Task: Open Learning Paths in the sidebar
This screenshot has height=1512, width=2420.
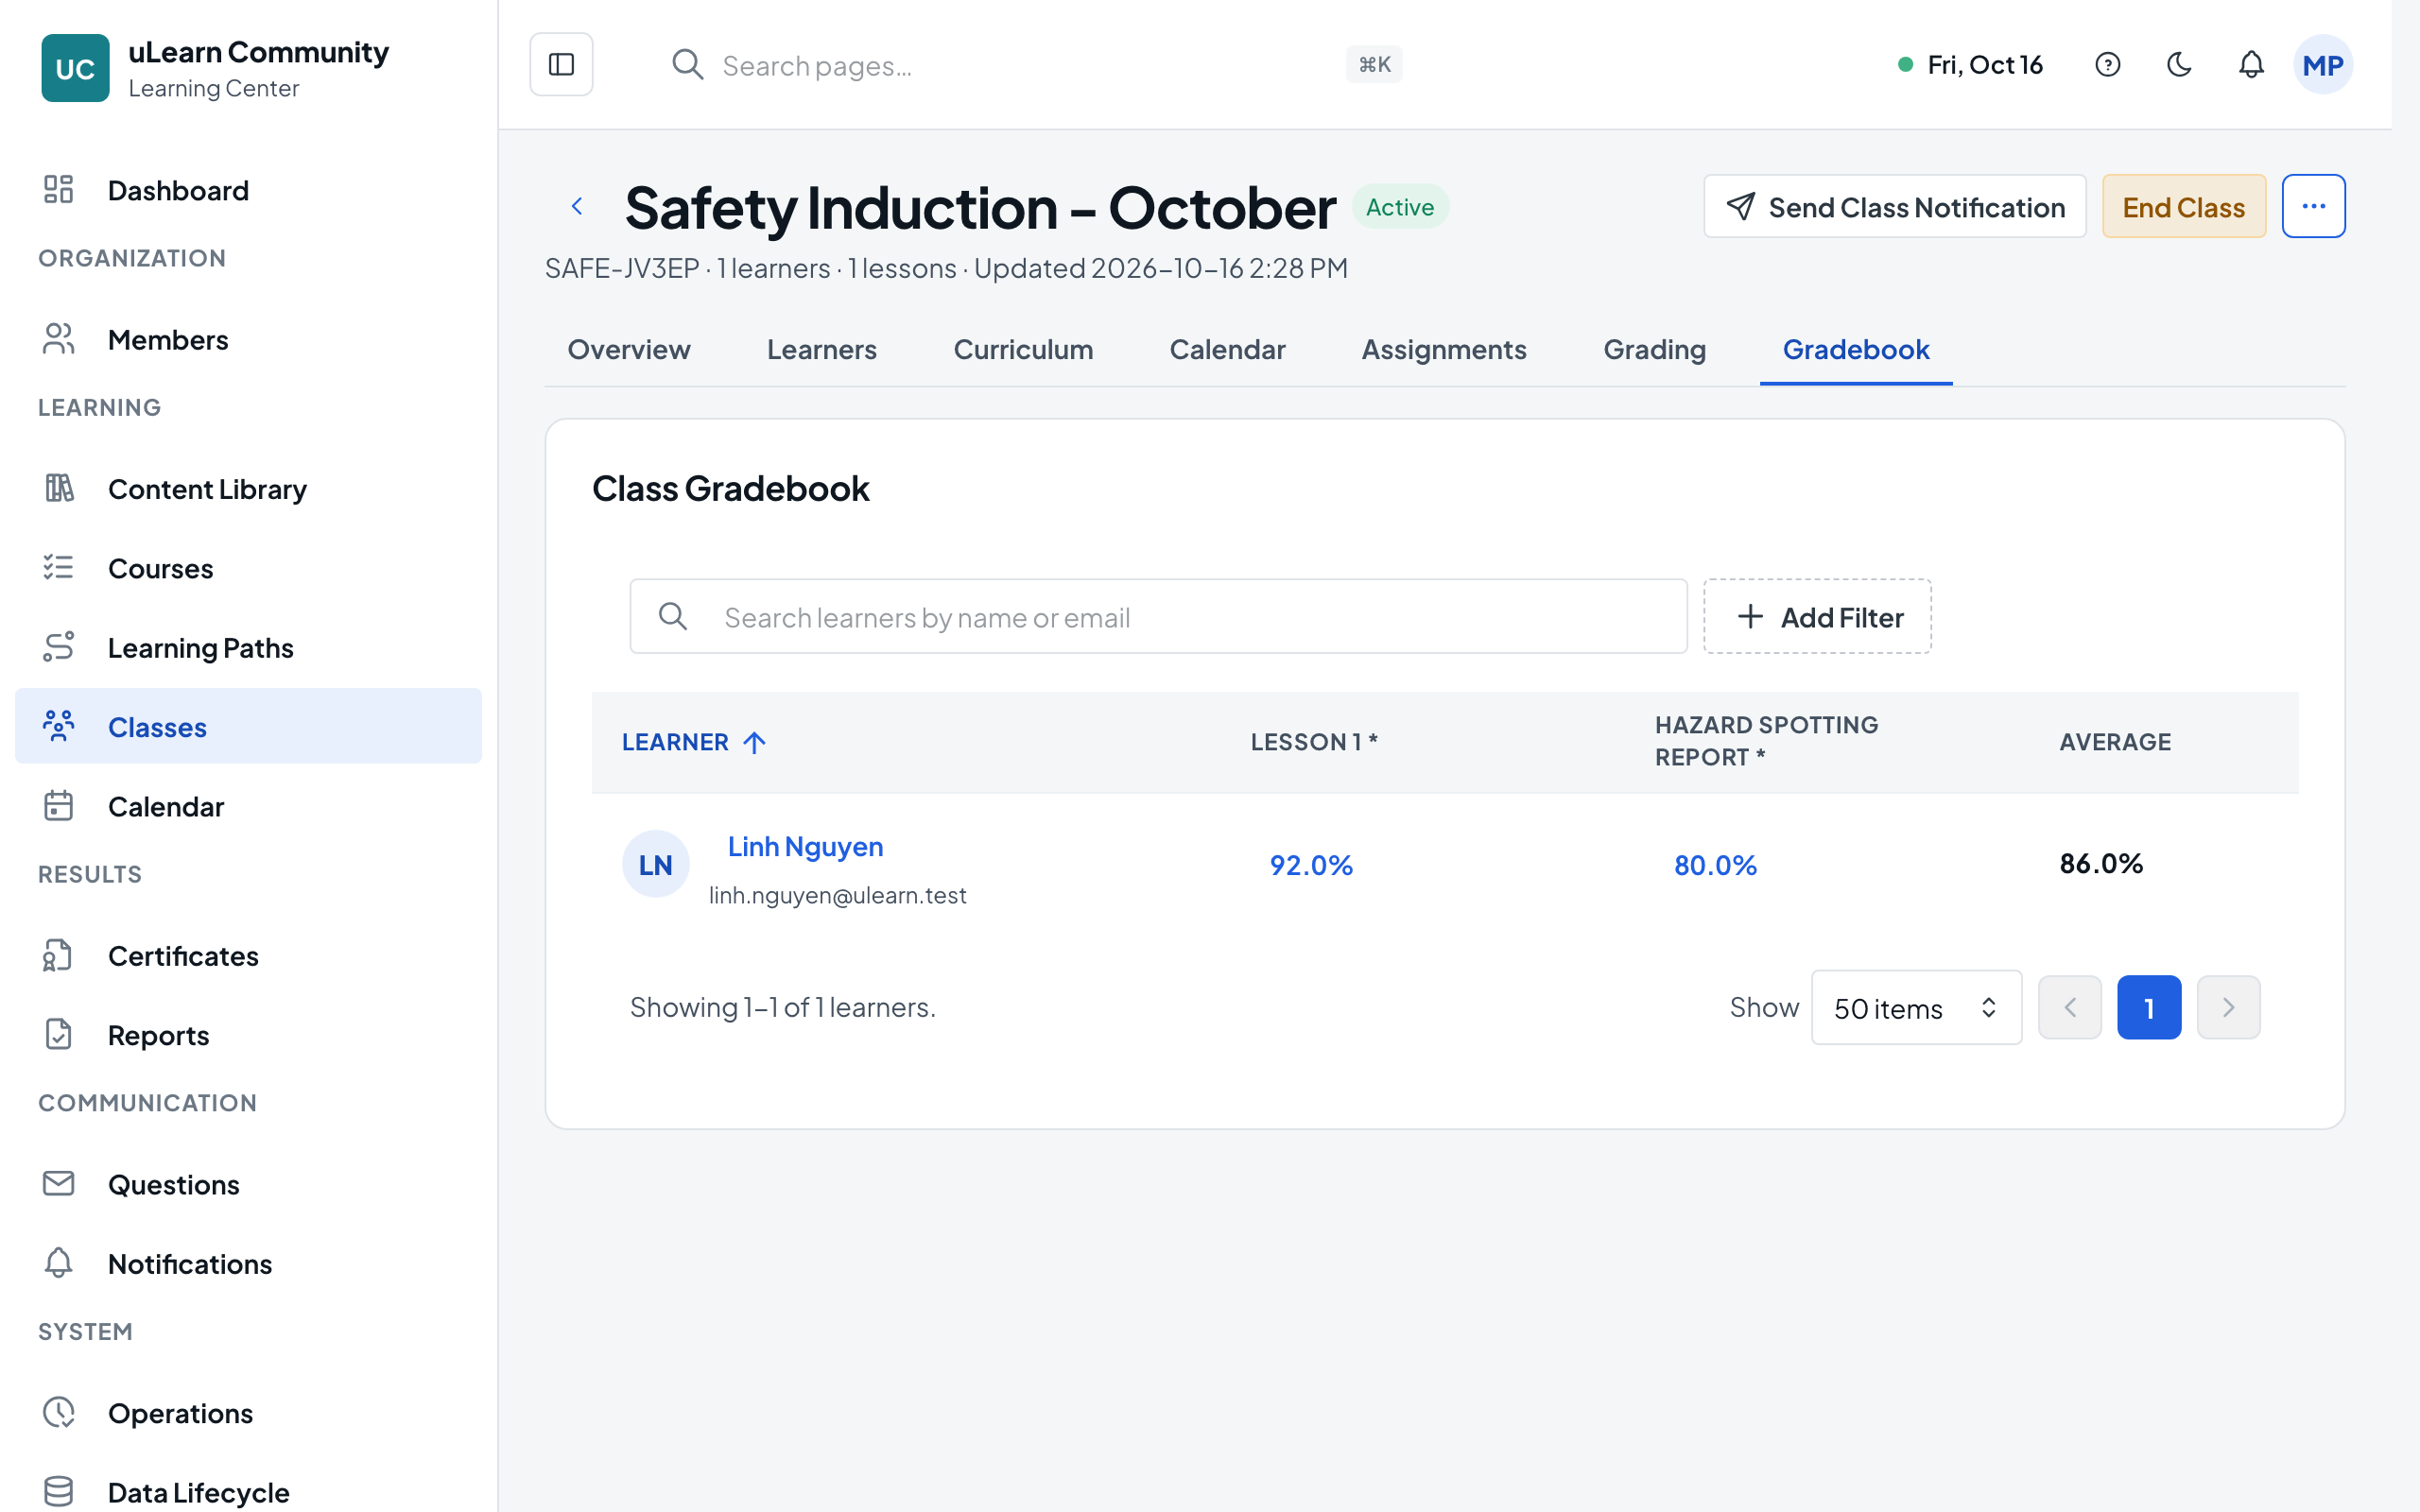Action: [x=248, y=648]
